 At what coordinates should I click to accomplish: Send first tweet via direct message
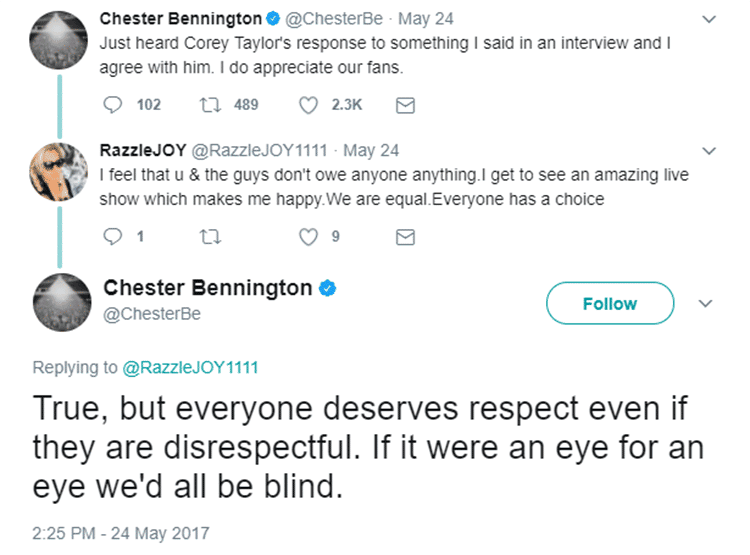406,104
